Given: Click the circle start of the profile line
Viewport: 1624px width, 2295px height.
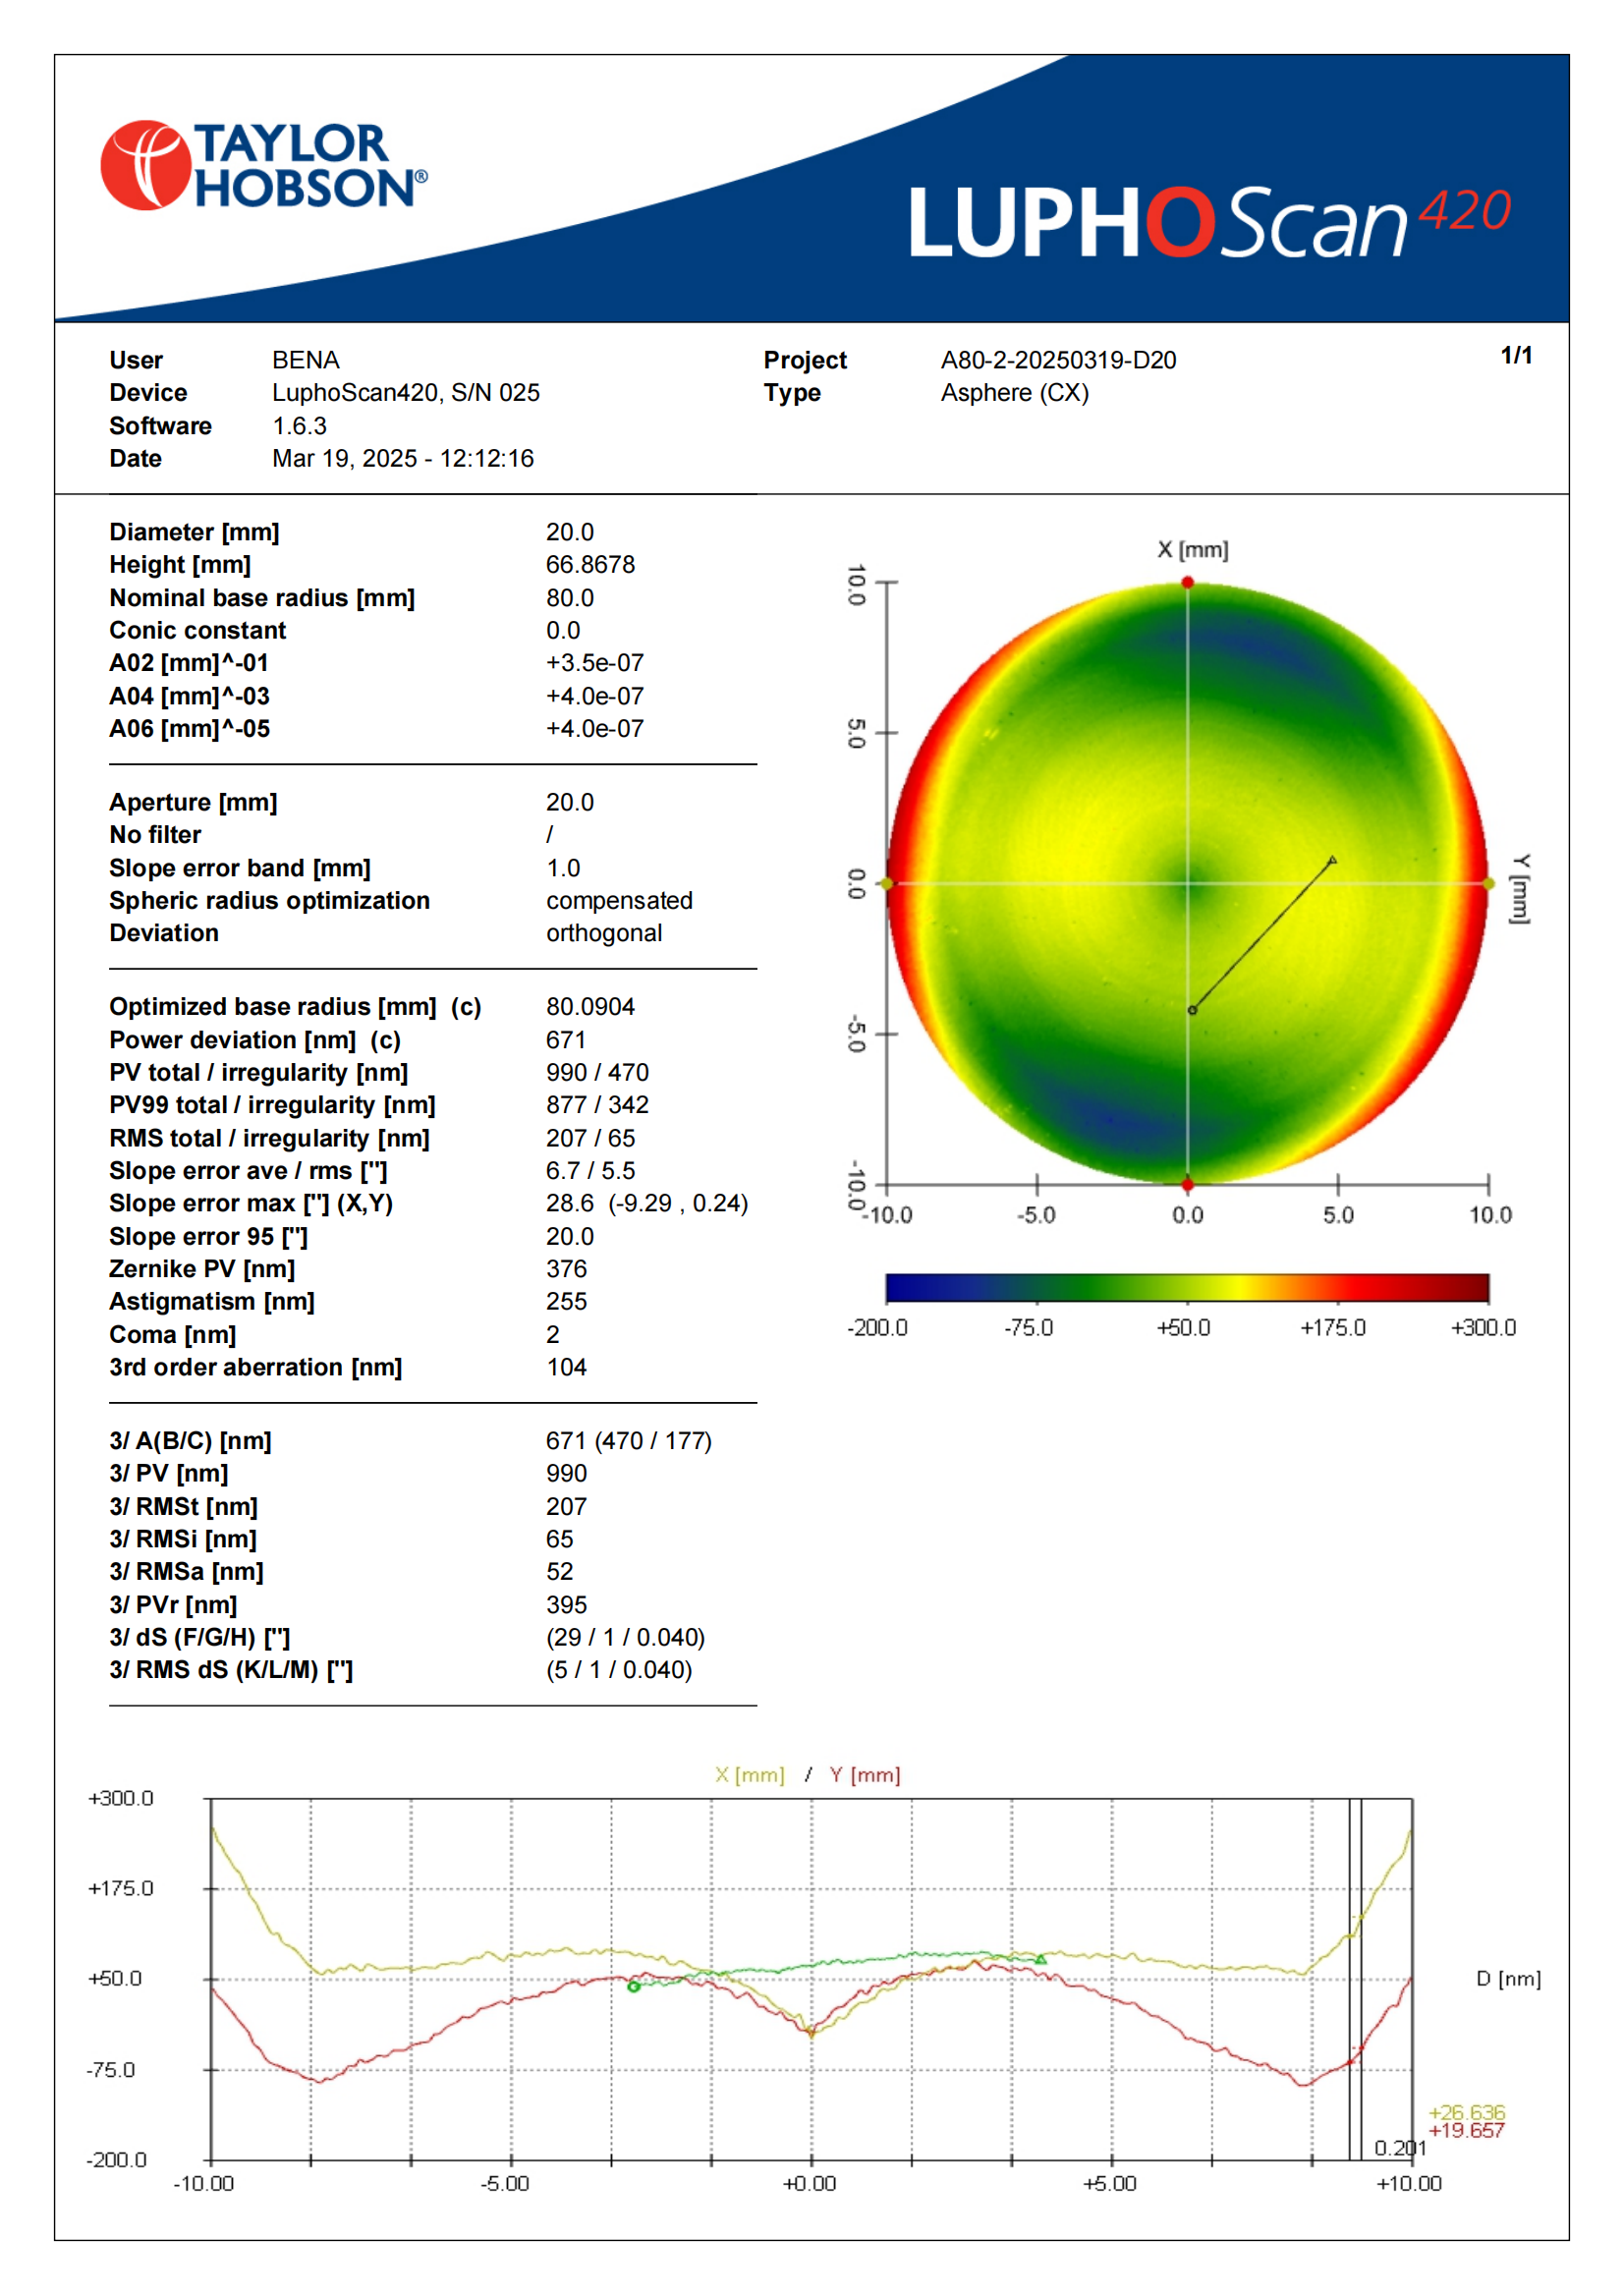Looking at the screenshot, I should (1192, 1011).
